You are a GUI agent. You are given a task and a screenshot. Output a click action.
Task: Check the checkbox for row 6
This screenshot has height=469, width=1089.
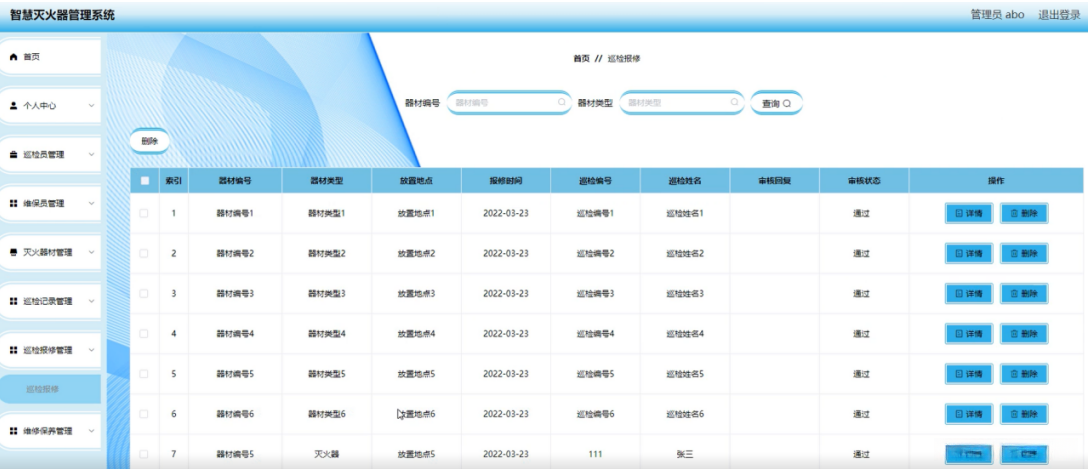point(144,414)
